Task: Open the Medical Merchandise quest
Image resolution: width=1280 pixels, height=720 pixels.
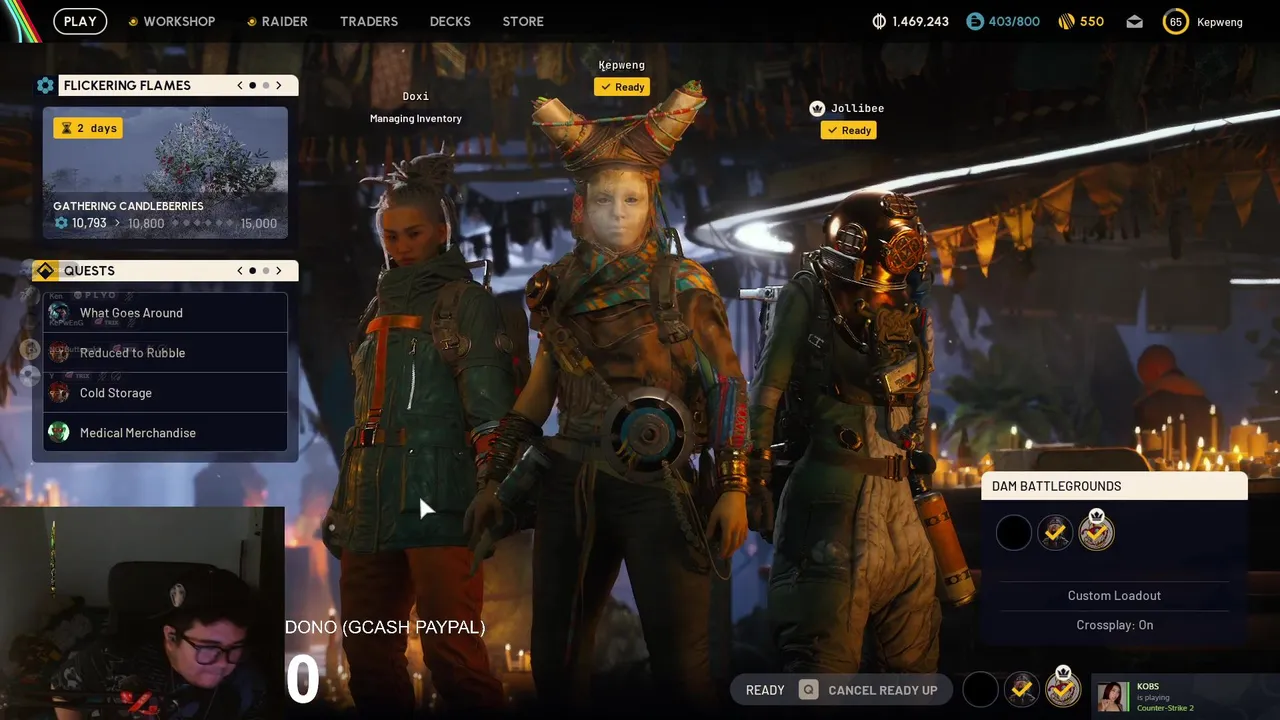Action: 165,433
